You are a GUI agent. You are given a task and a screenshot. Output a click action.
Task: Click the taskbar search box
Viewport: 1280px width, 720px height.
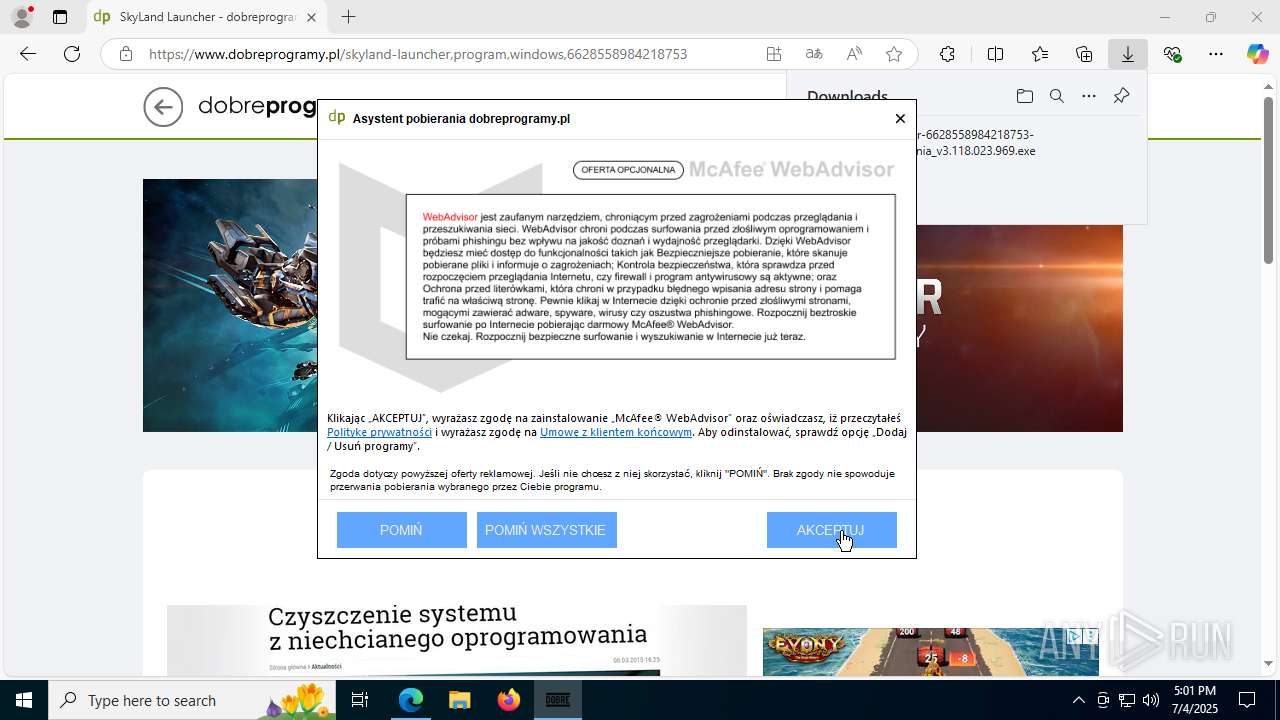pyautogui.click(x=193, y=700)
